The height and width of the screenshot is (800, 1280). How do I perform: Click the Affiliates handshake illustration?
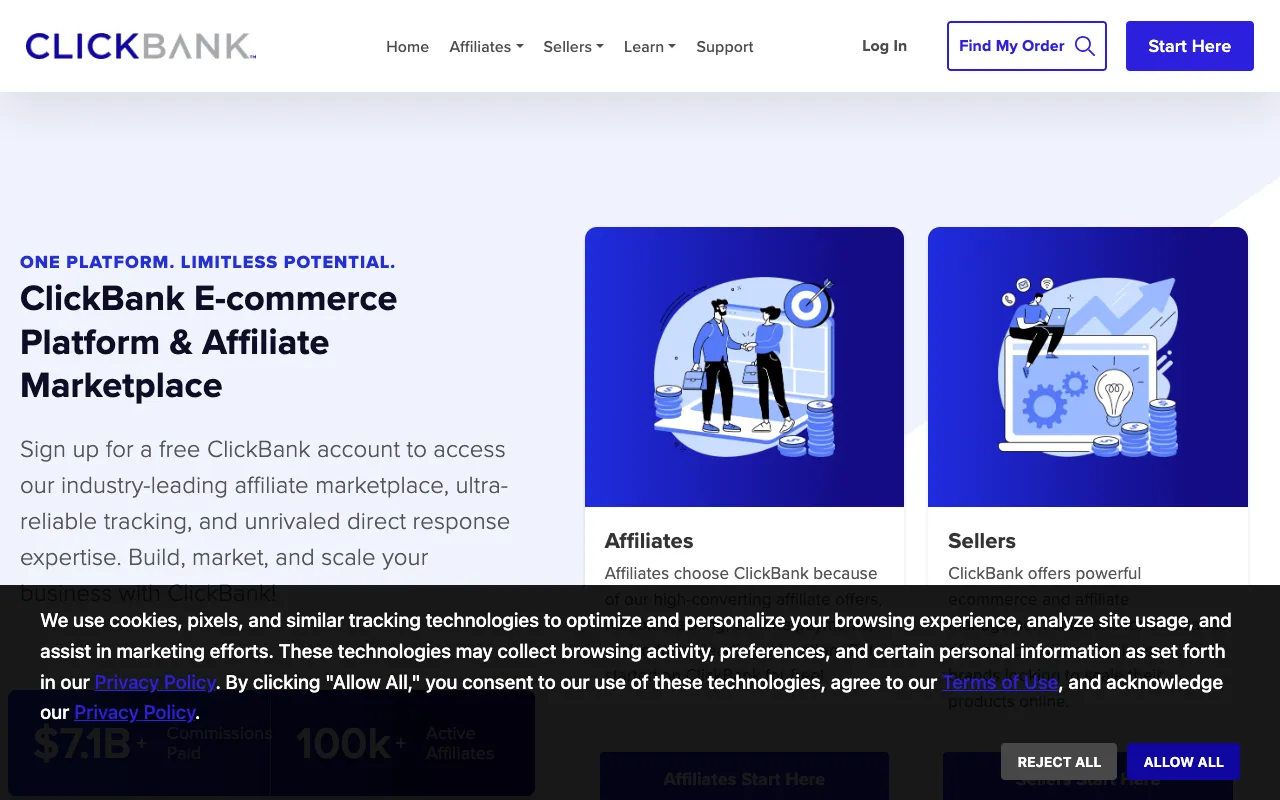point(744,366)
